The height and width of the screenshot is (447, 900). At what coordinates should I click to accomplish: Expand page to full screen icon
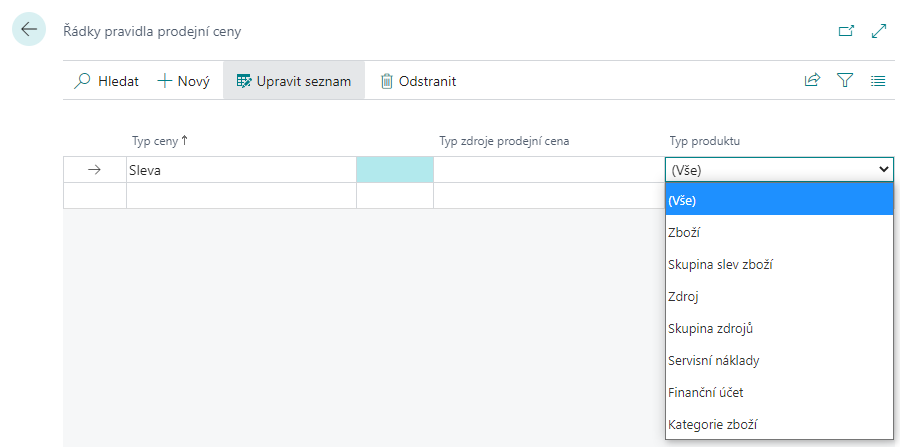pyautogui.click(x=879, y=31)
